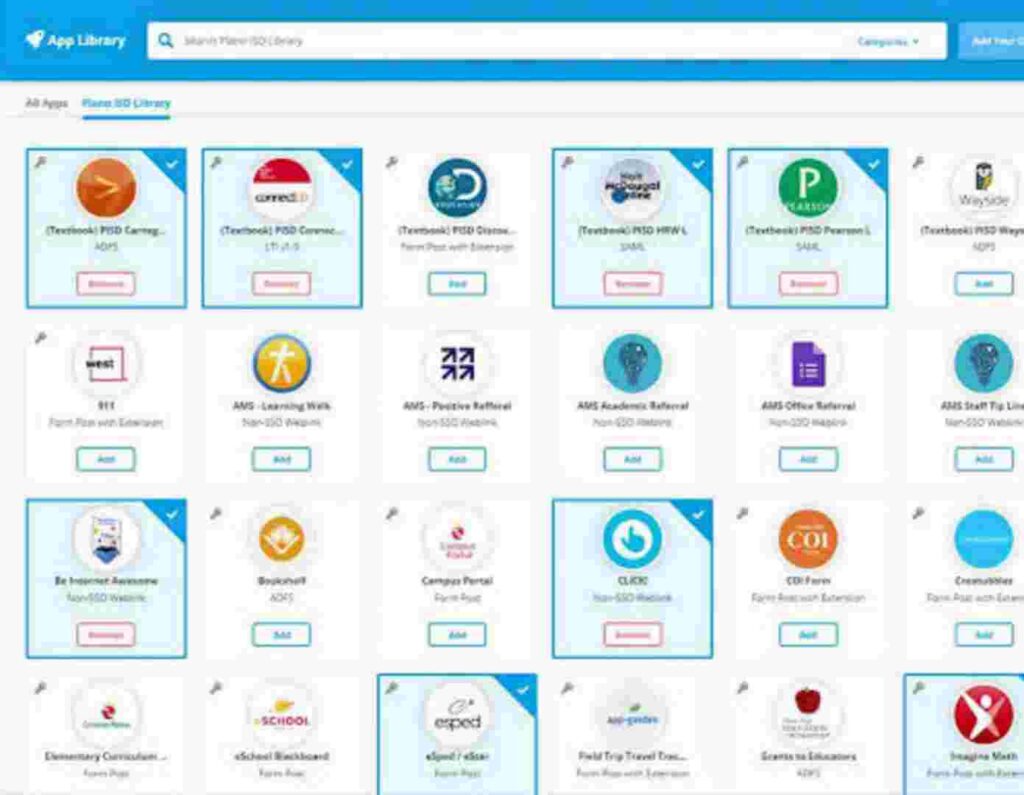
Task: Click the key icon on the 911 card
Action: pos(40,338)
